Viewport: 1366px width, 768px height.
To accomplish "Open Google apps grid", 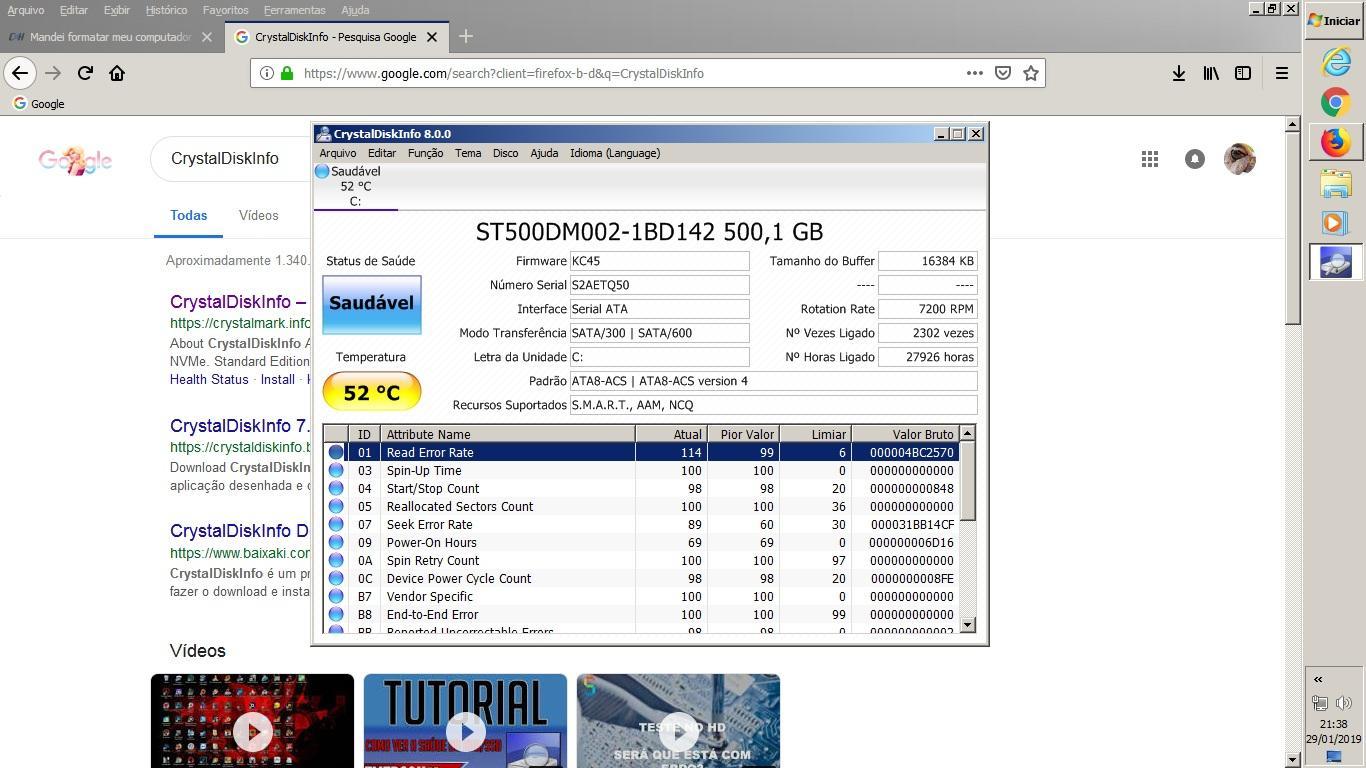I will click(x=1150, y=159).
